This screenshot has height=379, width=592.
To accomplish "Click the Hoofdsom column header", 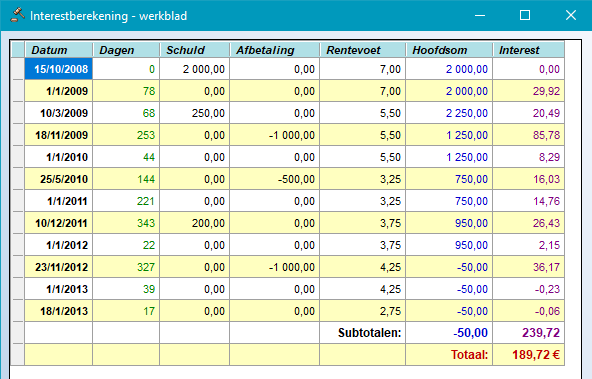I will coord(449,50).
